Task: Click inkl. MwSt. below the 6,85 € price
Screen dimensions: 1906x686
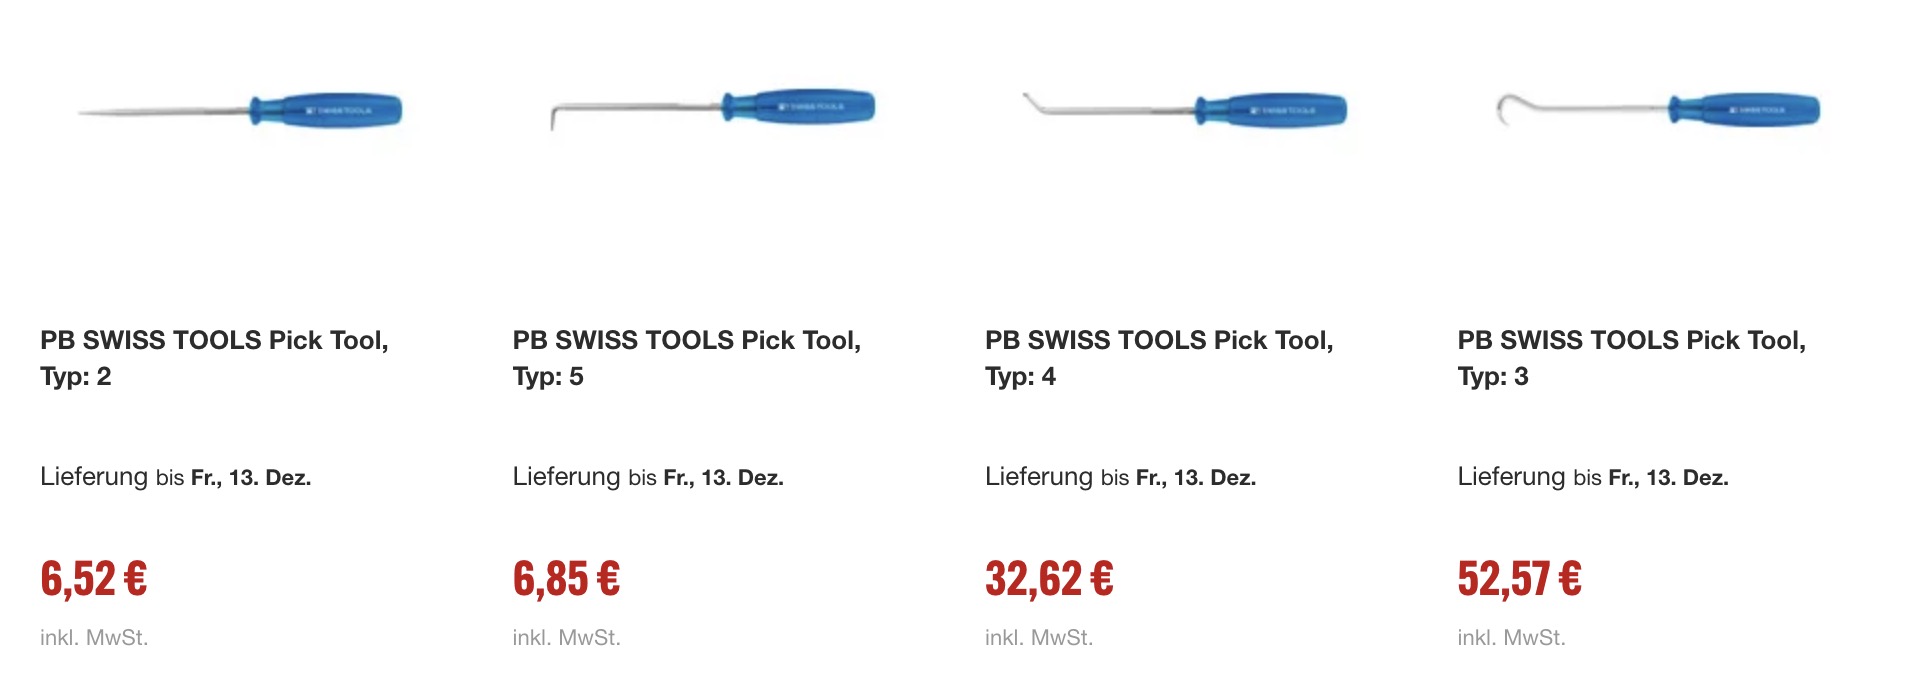Action: (566, 638)
